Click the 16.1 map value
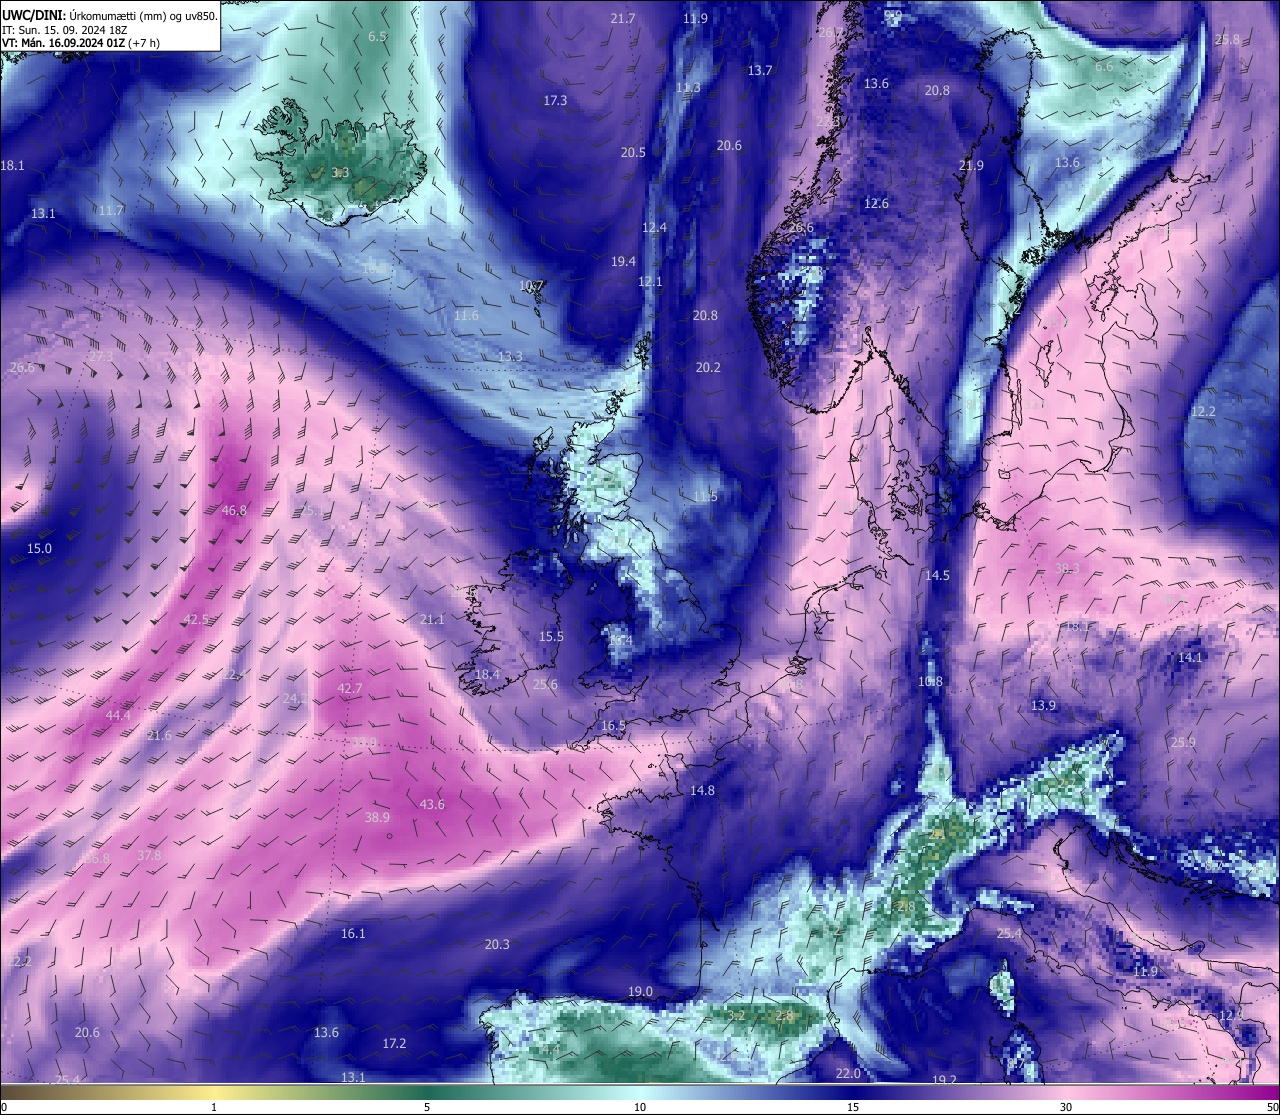The width and height of the screenshot is (1280, 1115). [353, 933]
